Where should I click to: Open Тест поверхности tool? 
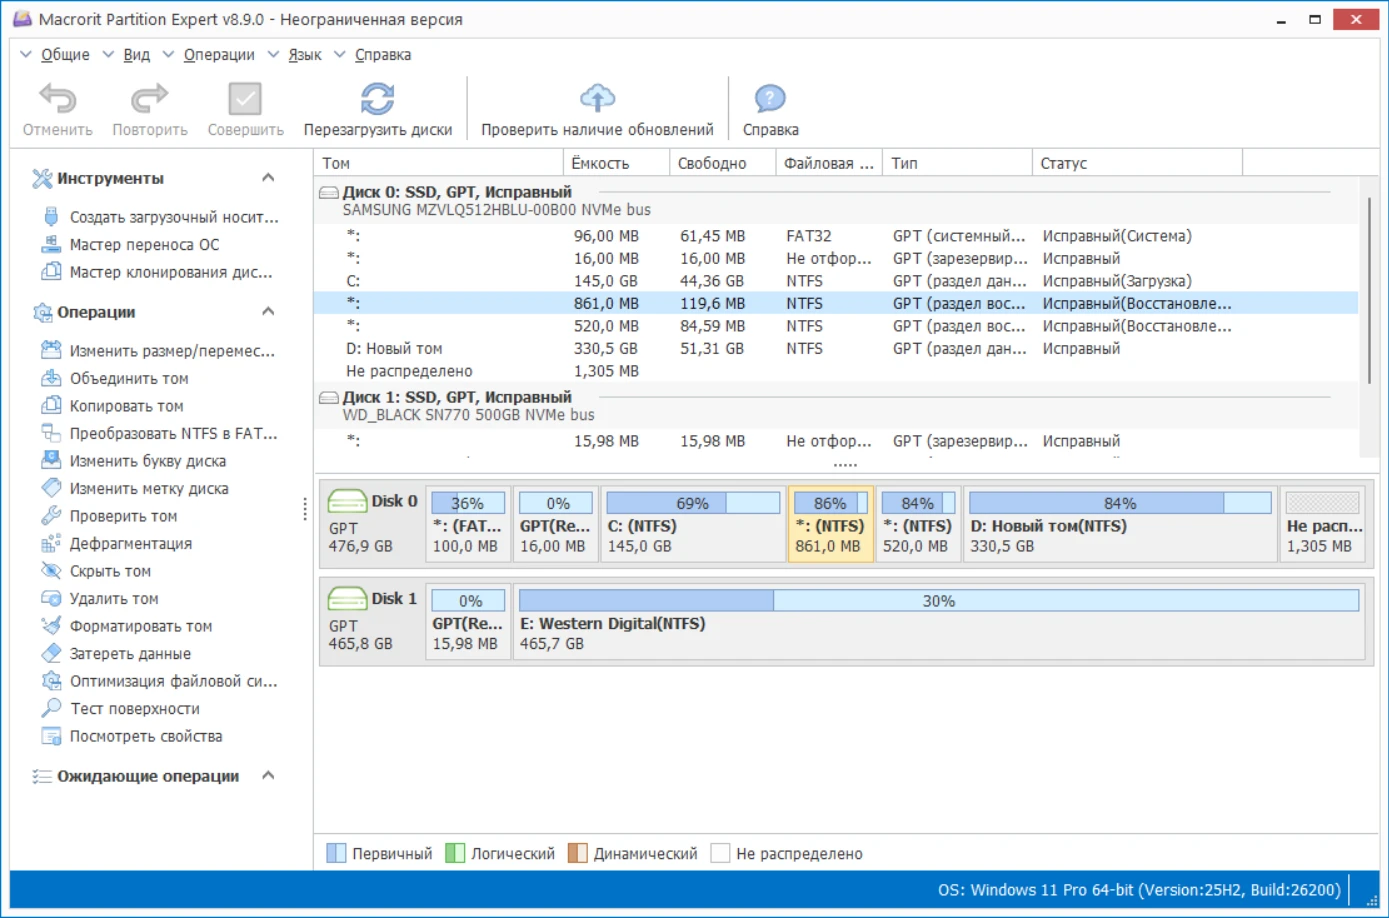[134, 709]
